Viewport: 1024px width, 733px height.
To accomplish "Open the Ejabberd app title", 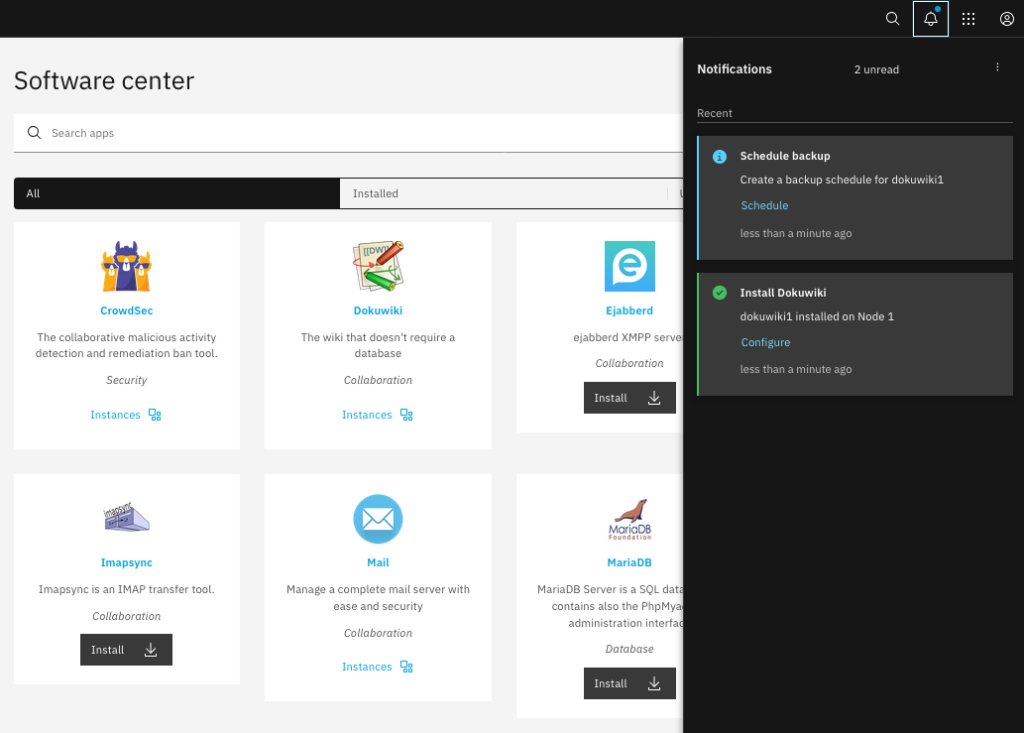I will (630, 310).
